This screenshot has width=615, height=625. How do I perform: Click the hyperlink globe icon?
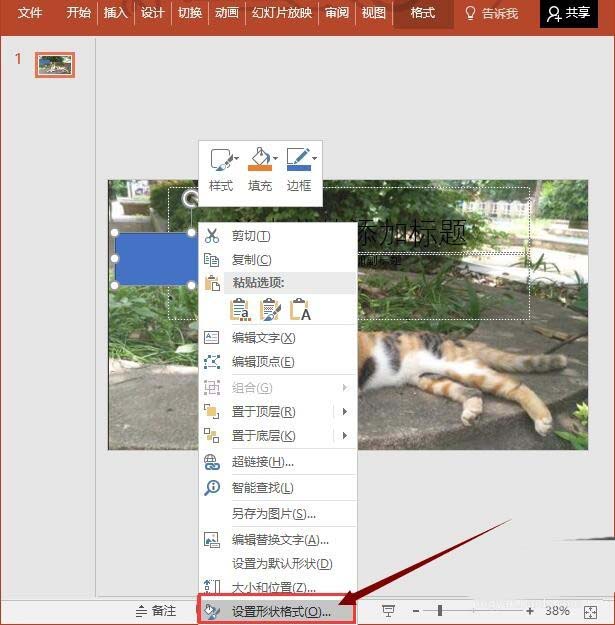point(212,462)
